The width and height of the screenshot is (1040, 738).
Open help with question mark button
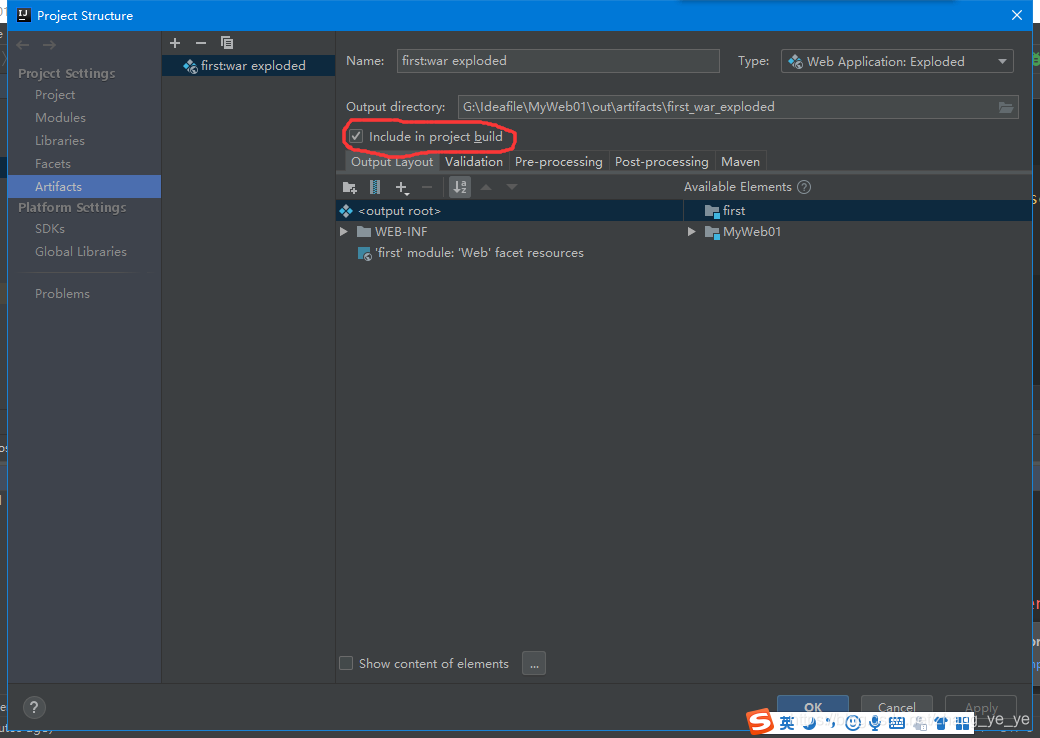point(34,707)
